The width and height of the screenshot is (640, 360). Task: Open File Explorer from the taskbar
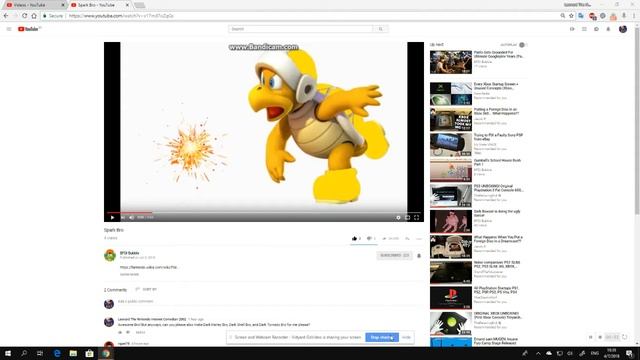[73, 353]
